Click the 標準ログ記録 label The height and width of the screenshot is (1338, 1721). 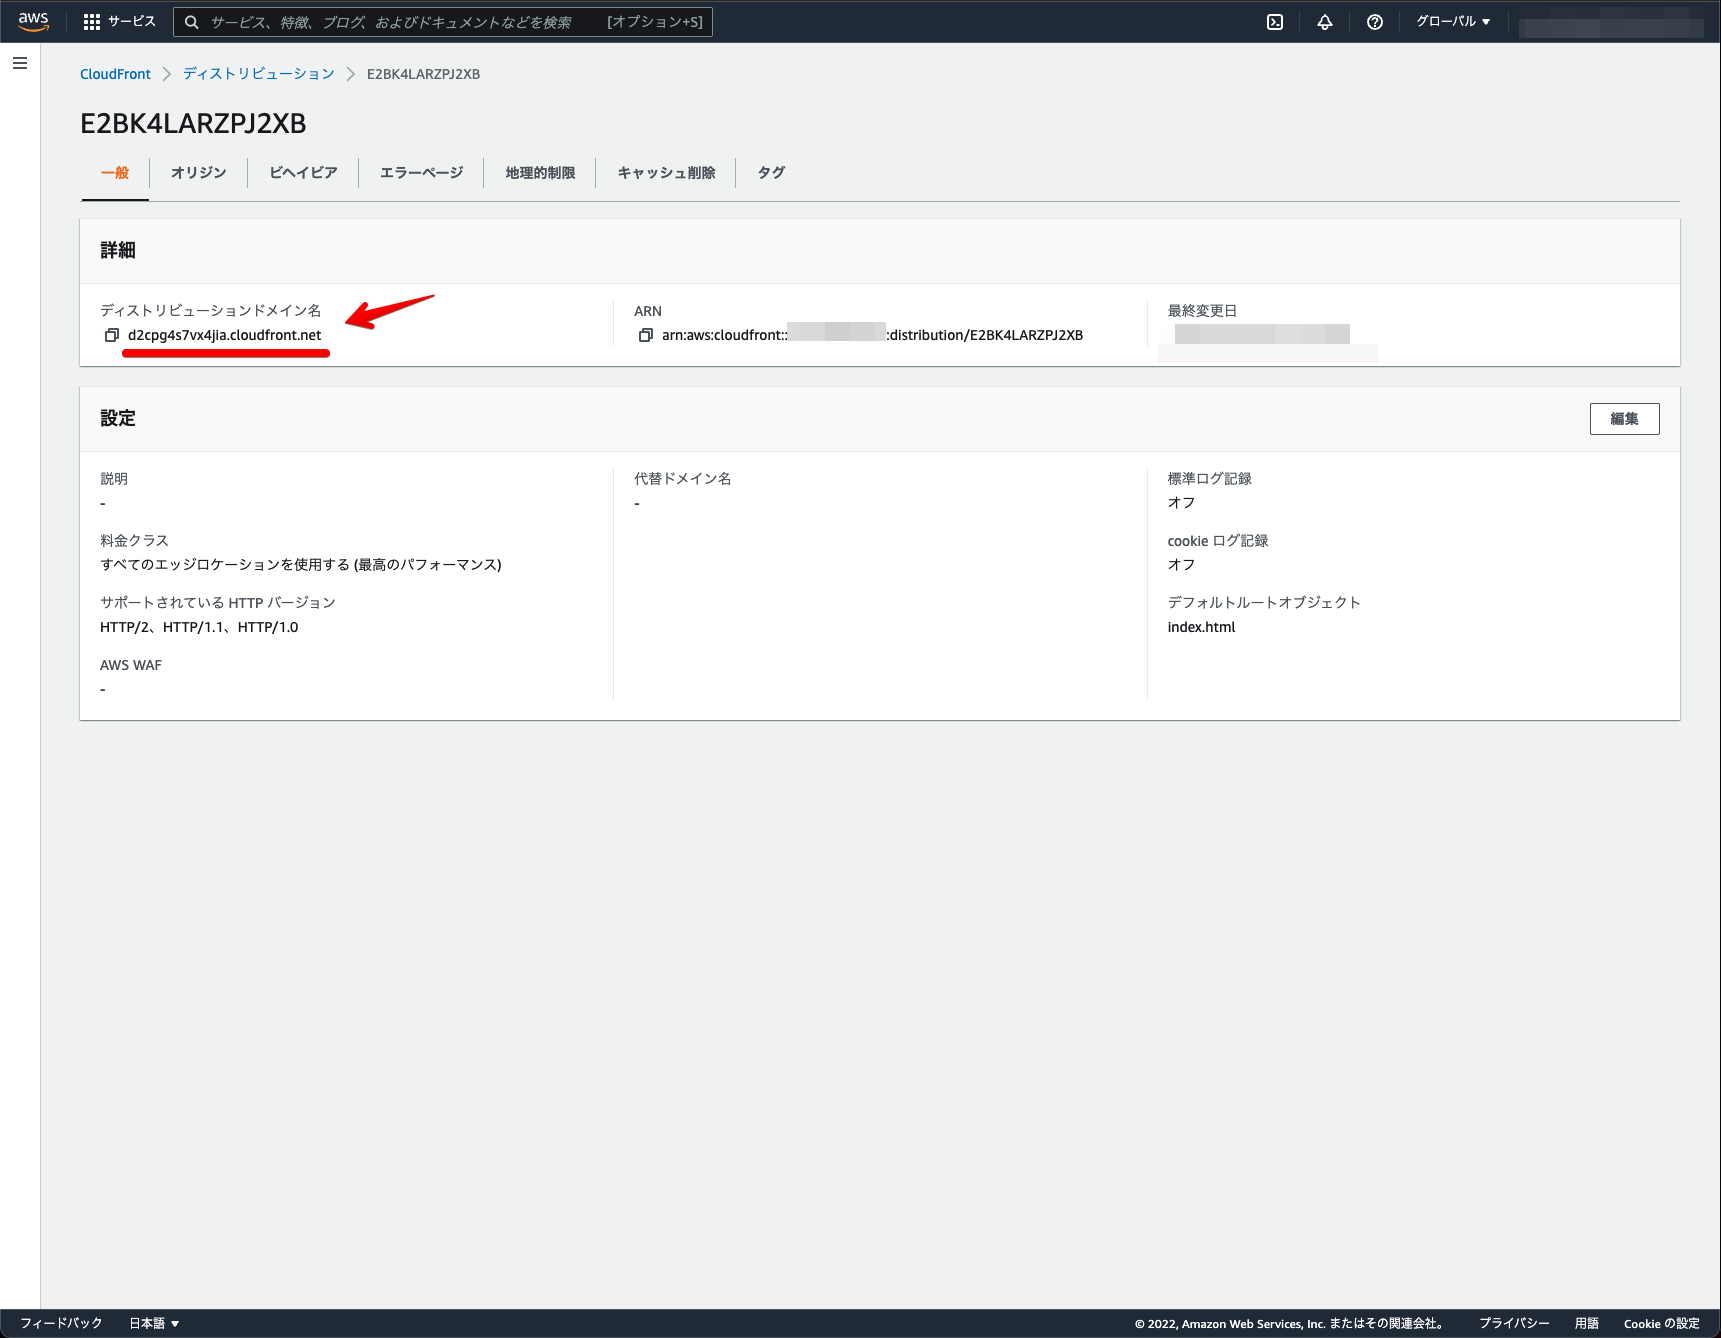coord(1209,479)
